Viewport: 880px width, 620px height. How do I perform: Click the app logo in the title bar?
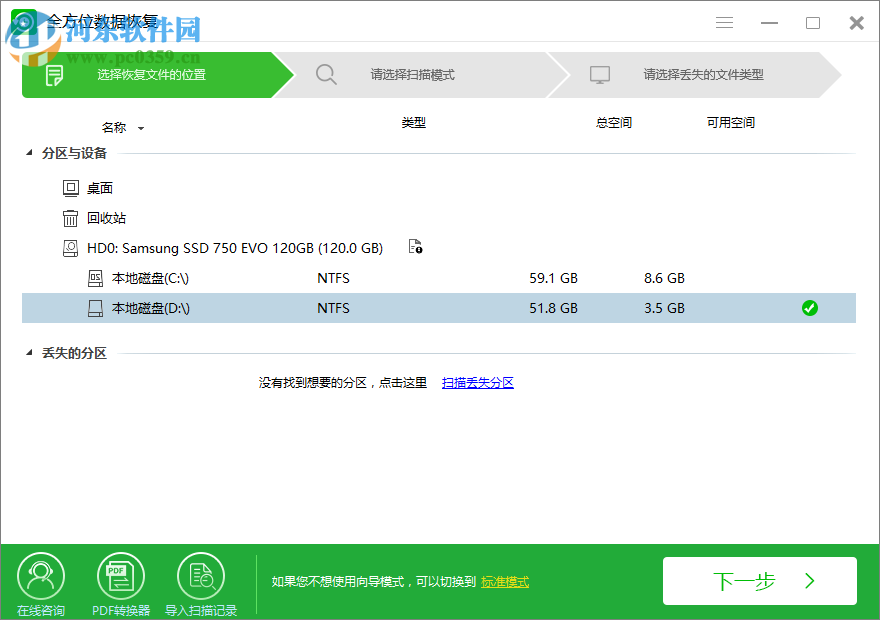[24, 22]
